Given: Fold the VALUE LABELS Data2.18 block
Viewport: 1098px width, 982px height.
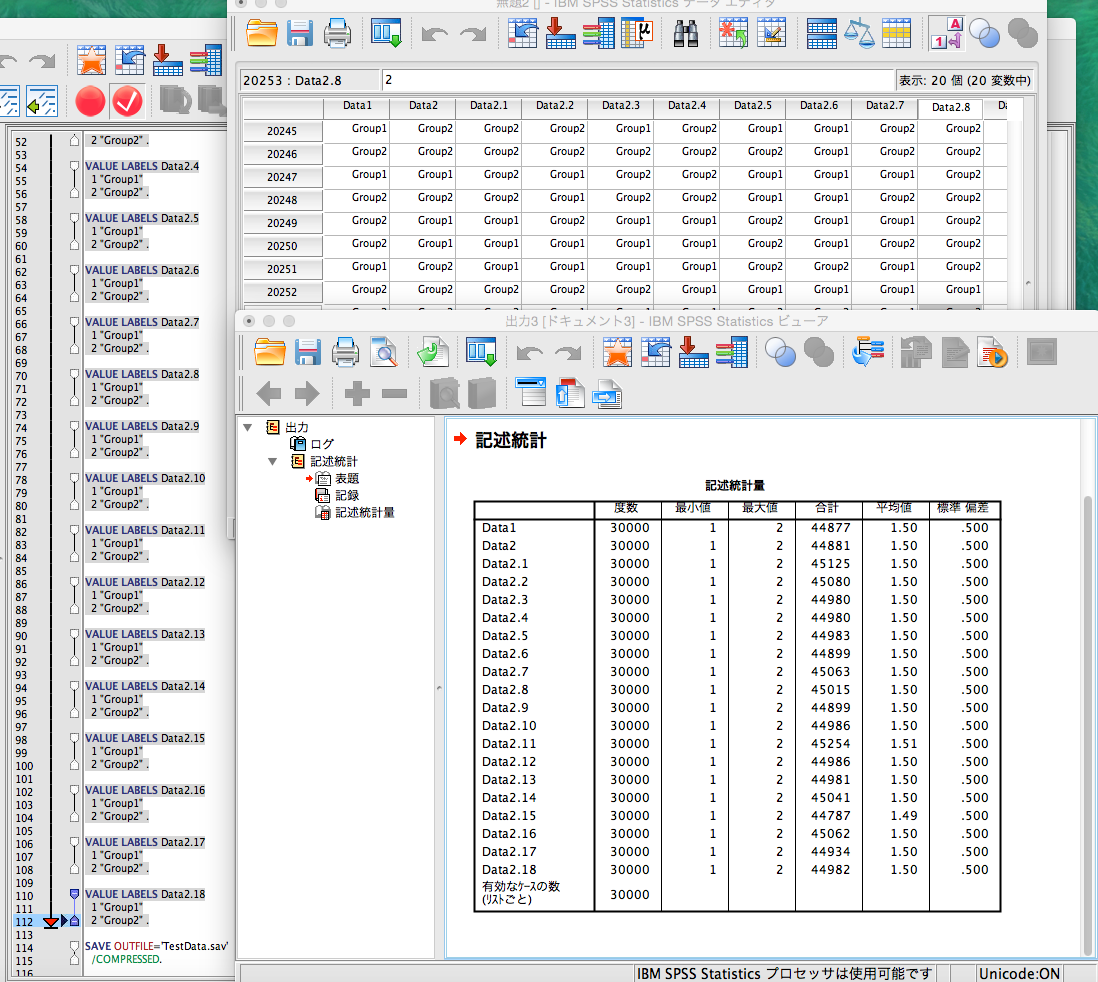Looking at the screenshot, I should point(74,894).
